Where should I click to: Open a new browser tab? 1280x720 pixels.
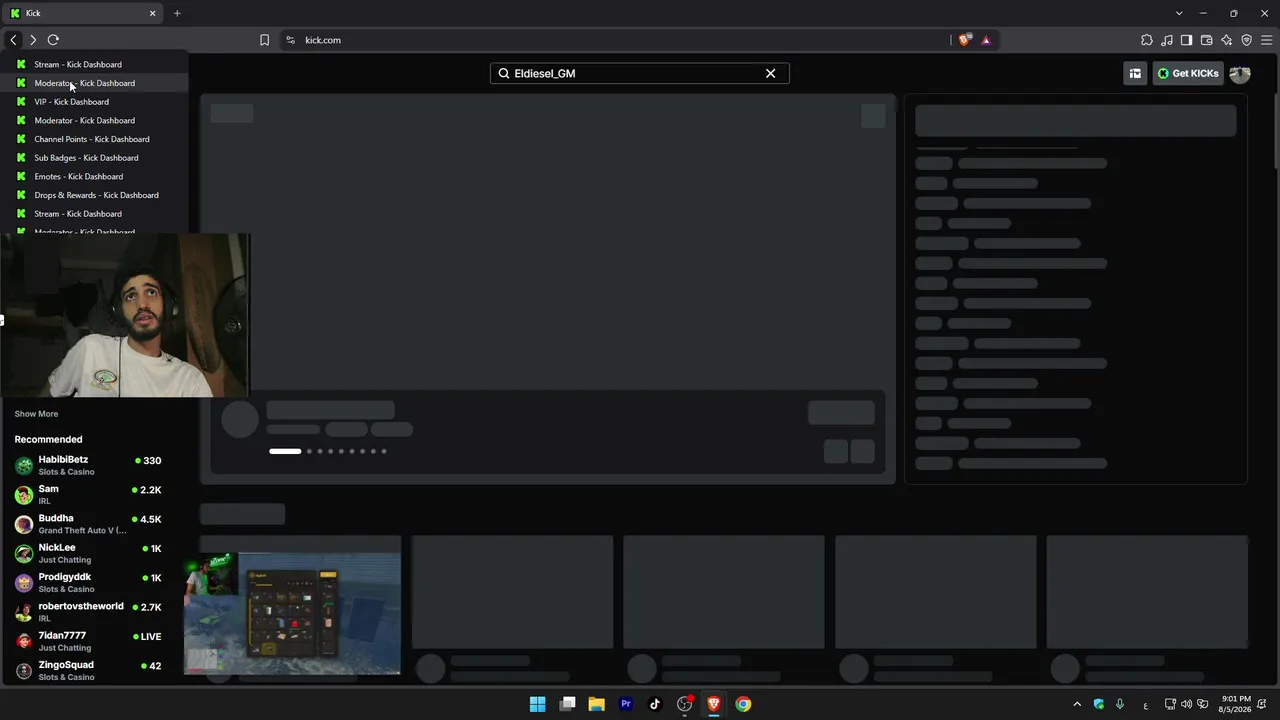point(177,13)
